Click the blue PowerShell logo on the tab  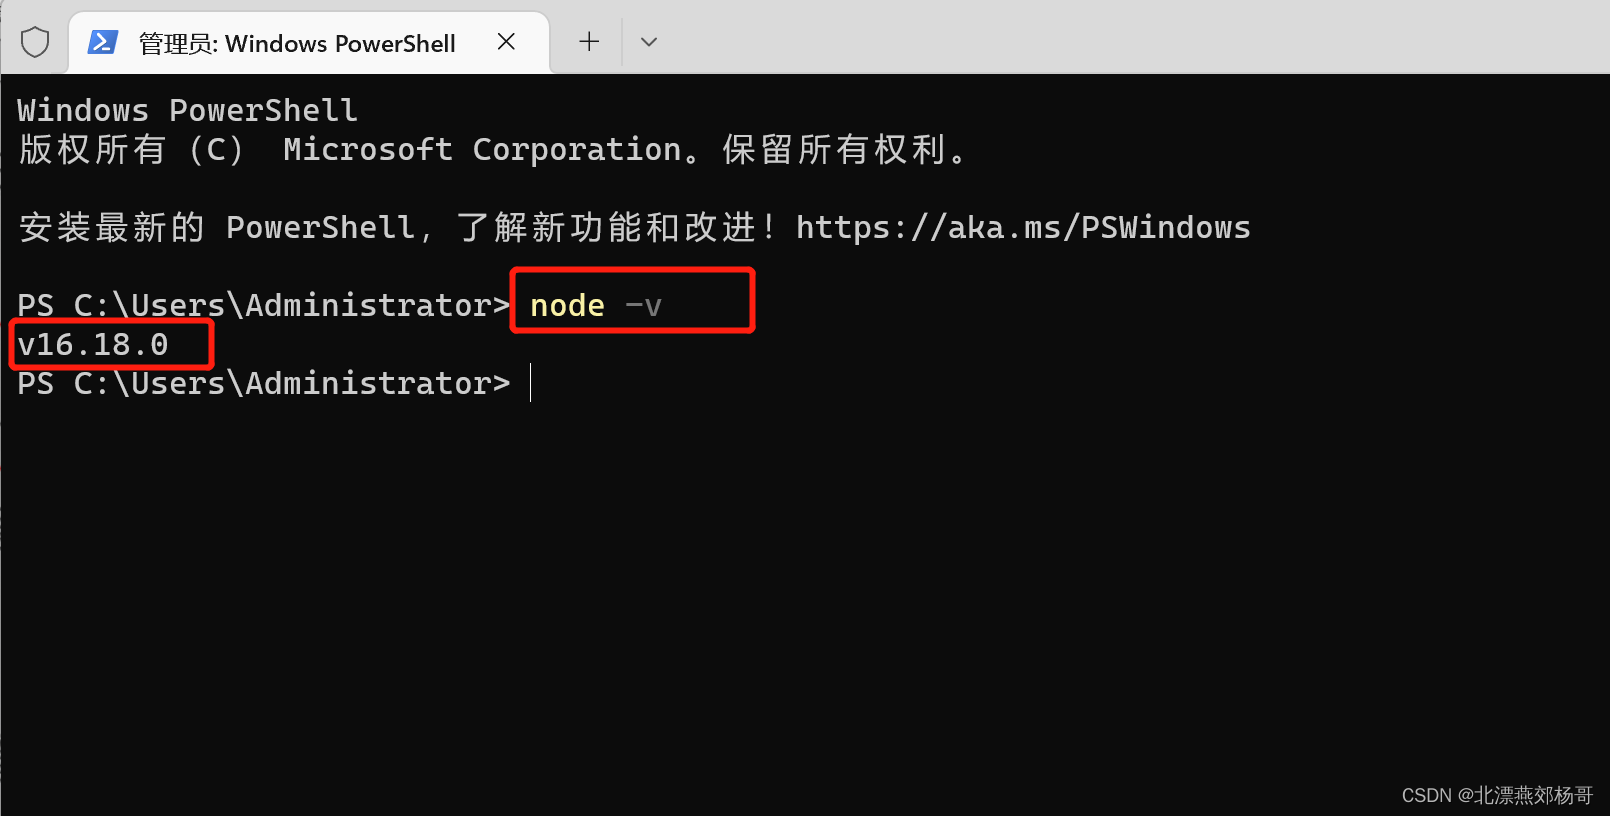[x=103, y=42]
